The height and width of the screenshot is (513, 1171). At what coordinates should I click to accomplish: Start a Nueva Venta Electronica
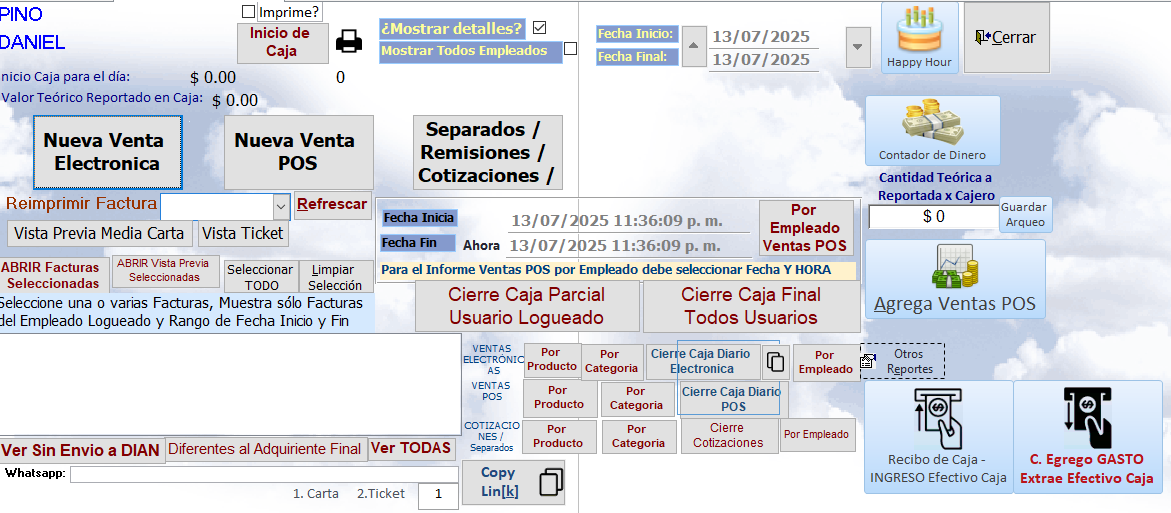tap(107, 152)
